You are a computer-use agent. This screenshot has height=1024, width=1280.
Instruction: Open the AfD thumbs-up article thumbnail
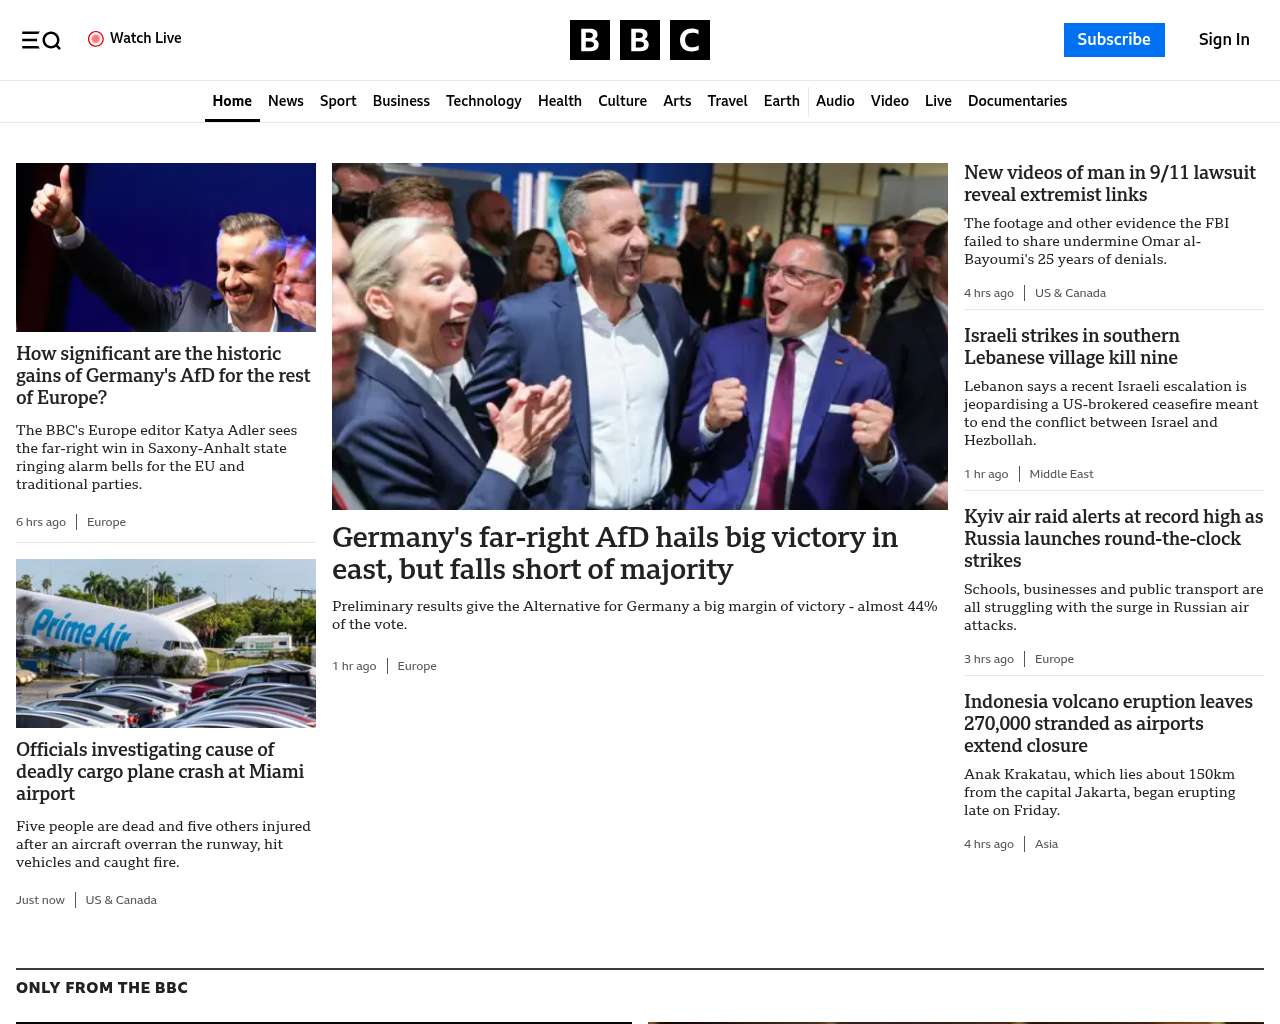pos(166,247)
